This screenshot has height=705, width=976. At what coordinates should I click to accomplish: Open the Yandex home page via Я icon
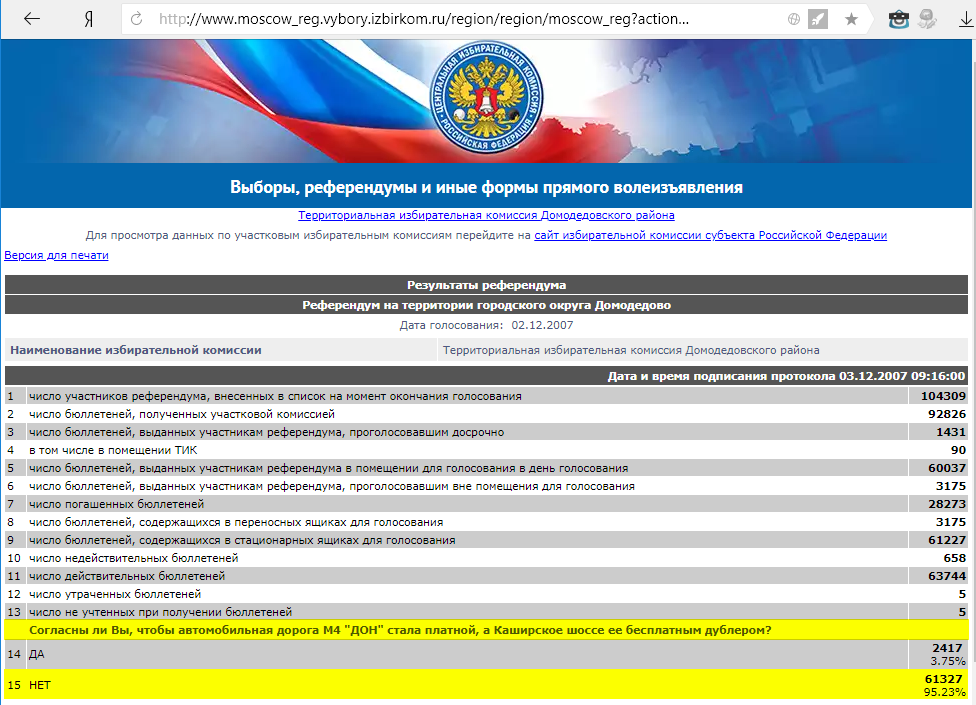point(88,19)
